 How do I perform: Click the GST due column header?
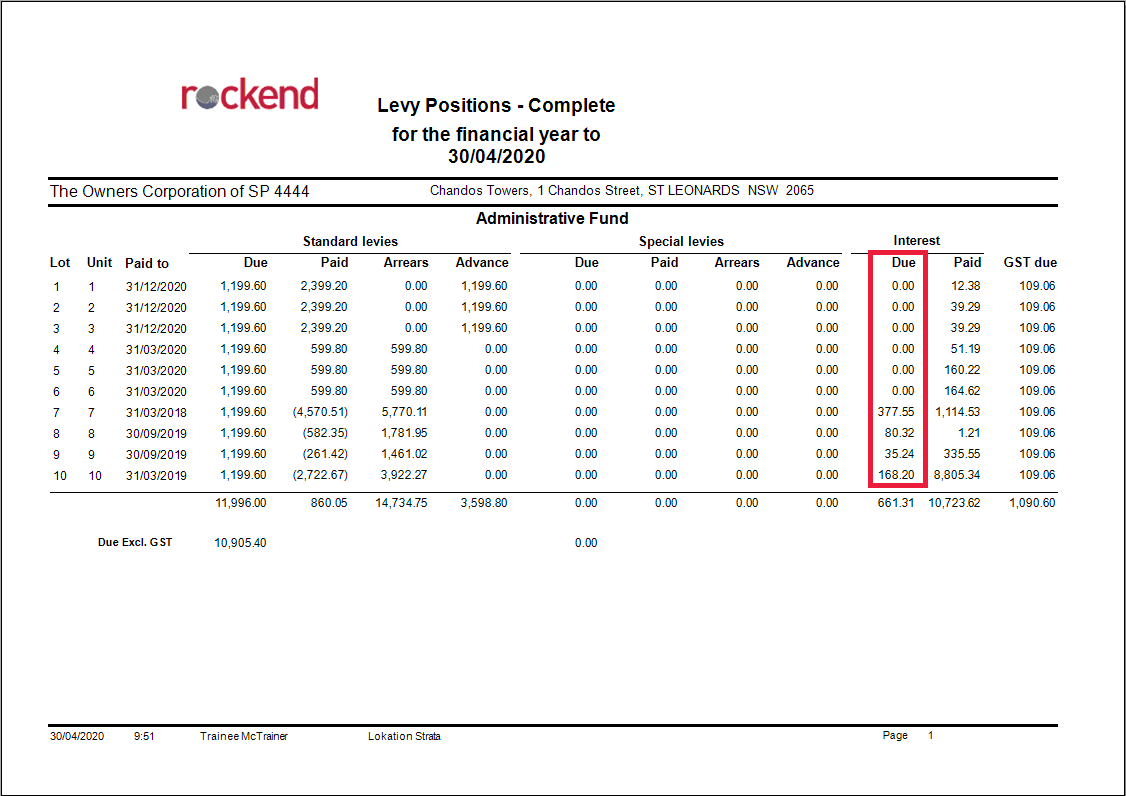pos(1030,262)
